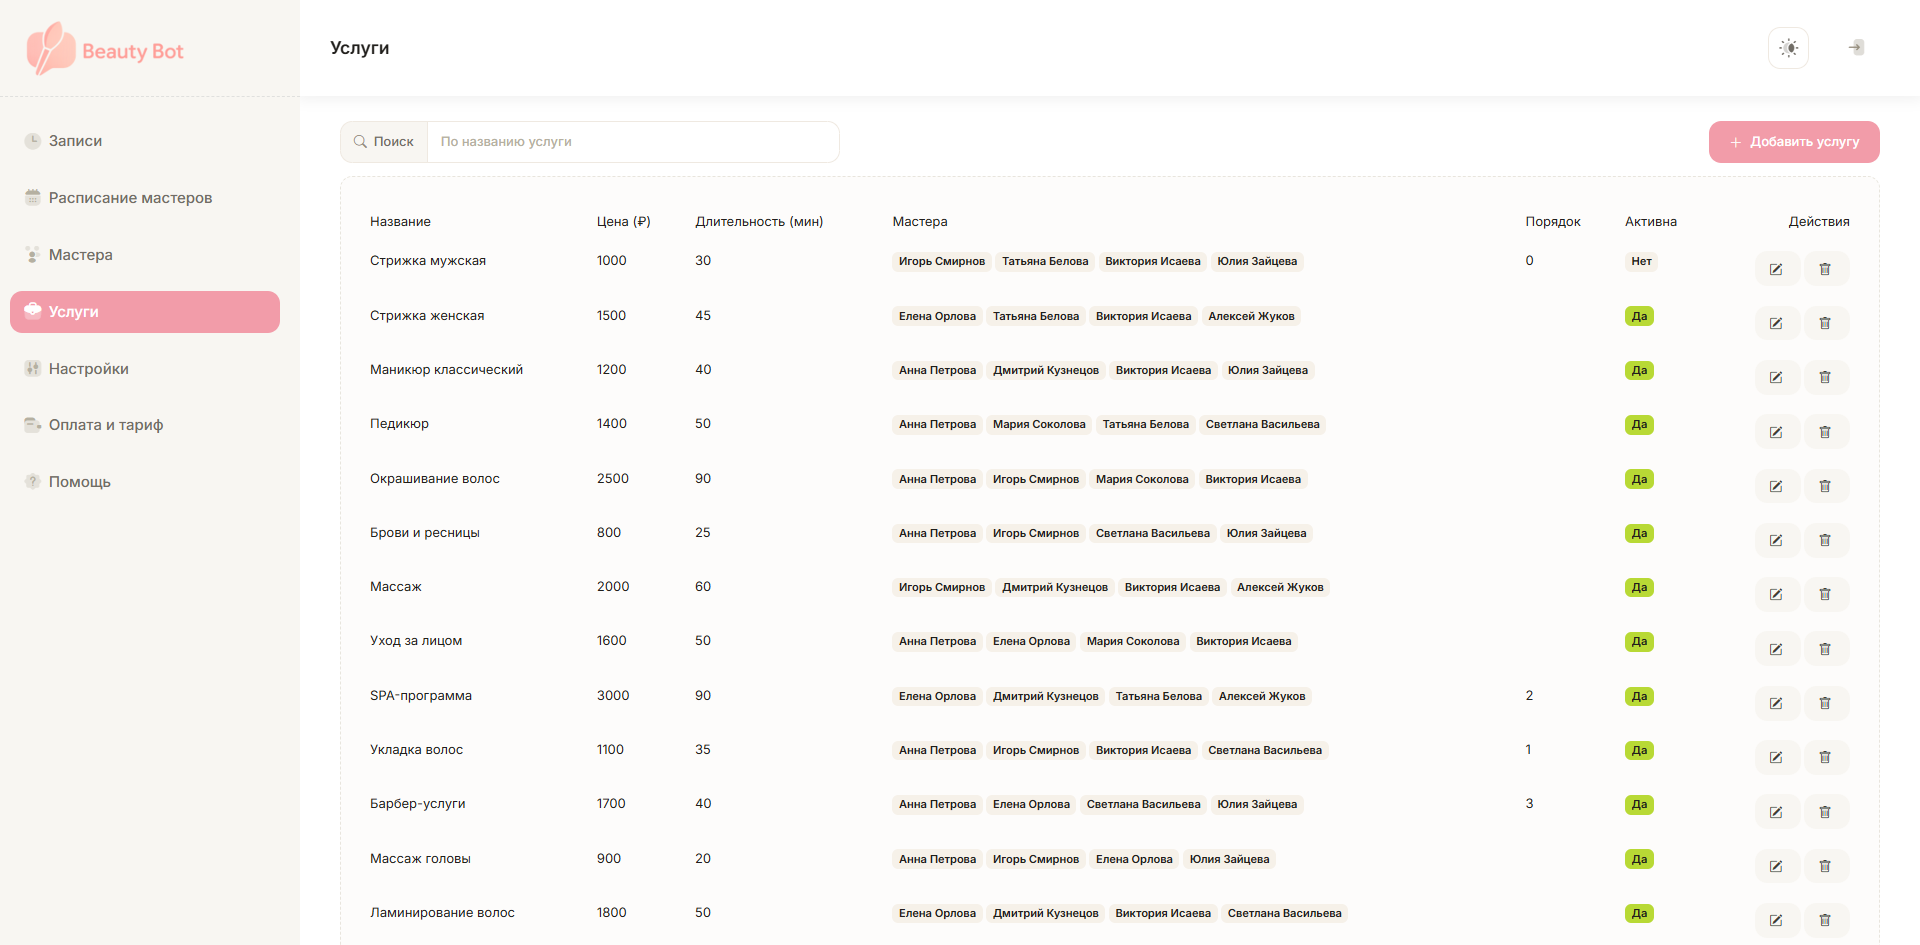Edit the SPA-программа service

pyautogui.click(x=1776, y=703)
